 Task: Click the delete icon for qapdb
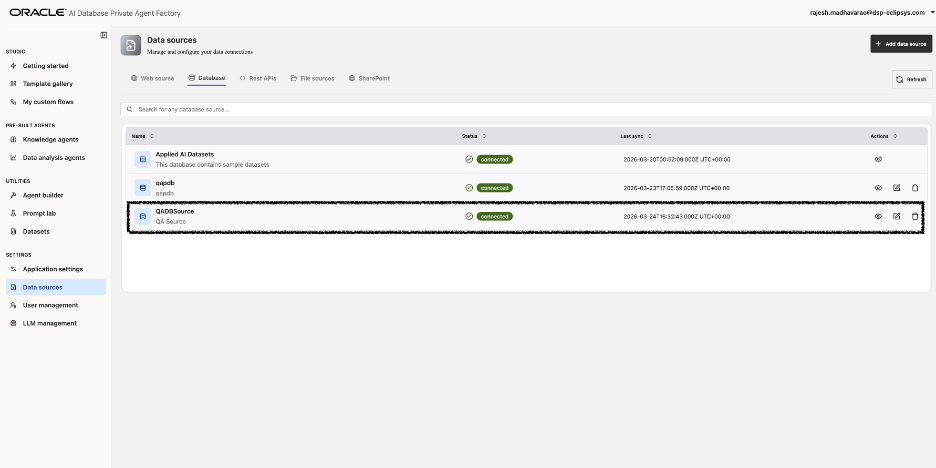914,188
